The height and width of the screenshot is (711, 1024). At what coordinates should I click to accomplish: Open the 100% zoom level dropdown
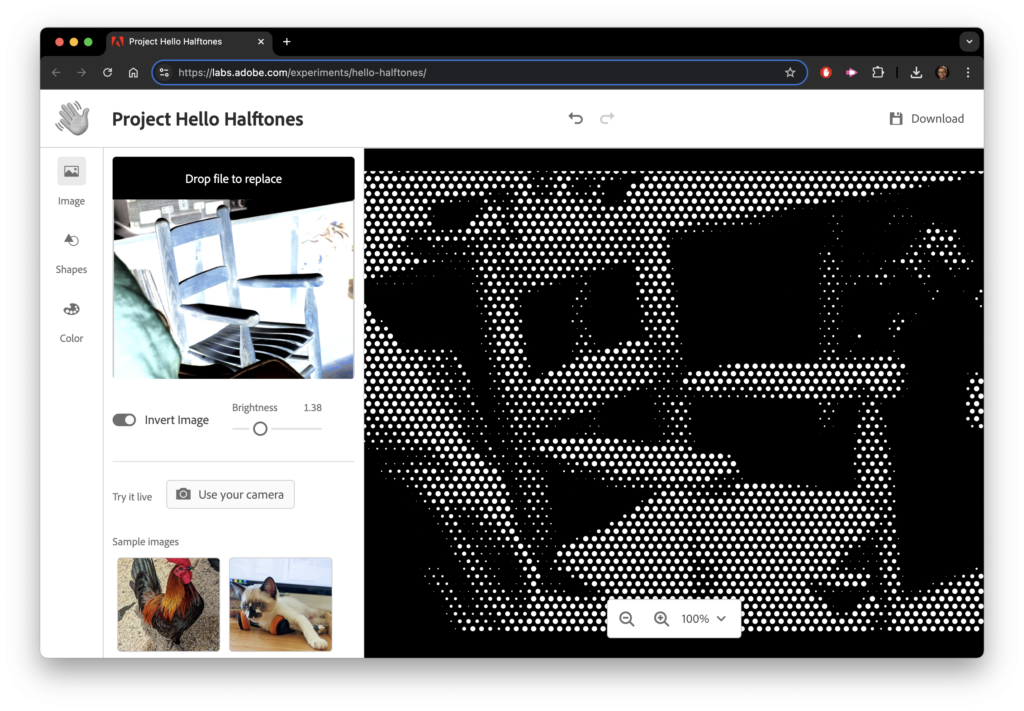[x=703, y=618]
